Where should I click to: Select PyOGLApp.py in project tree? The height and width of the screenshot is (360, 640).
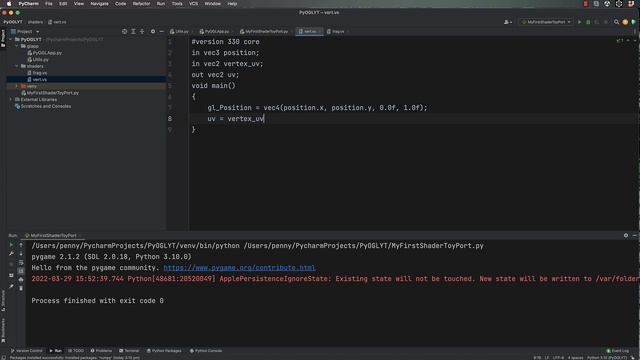pos(45,53)
